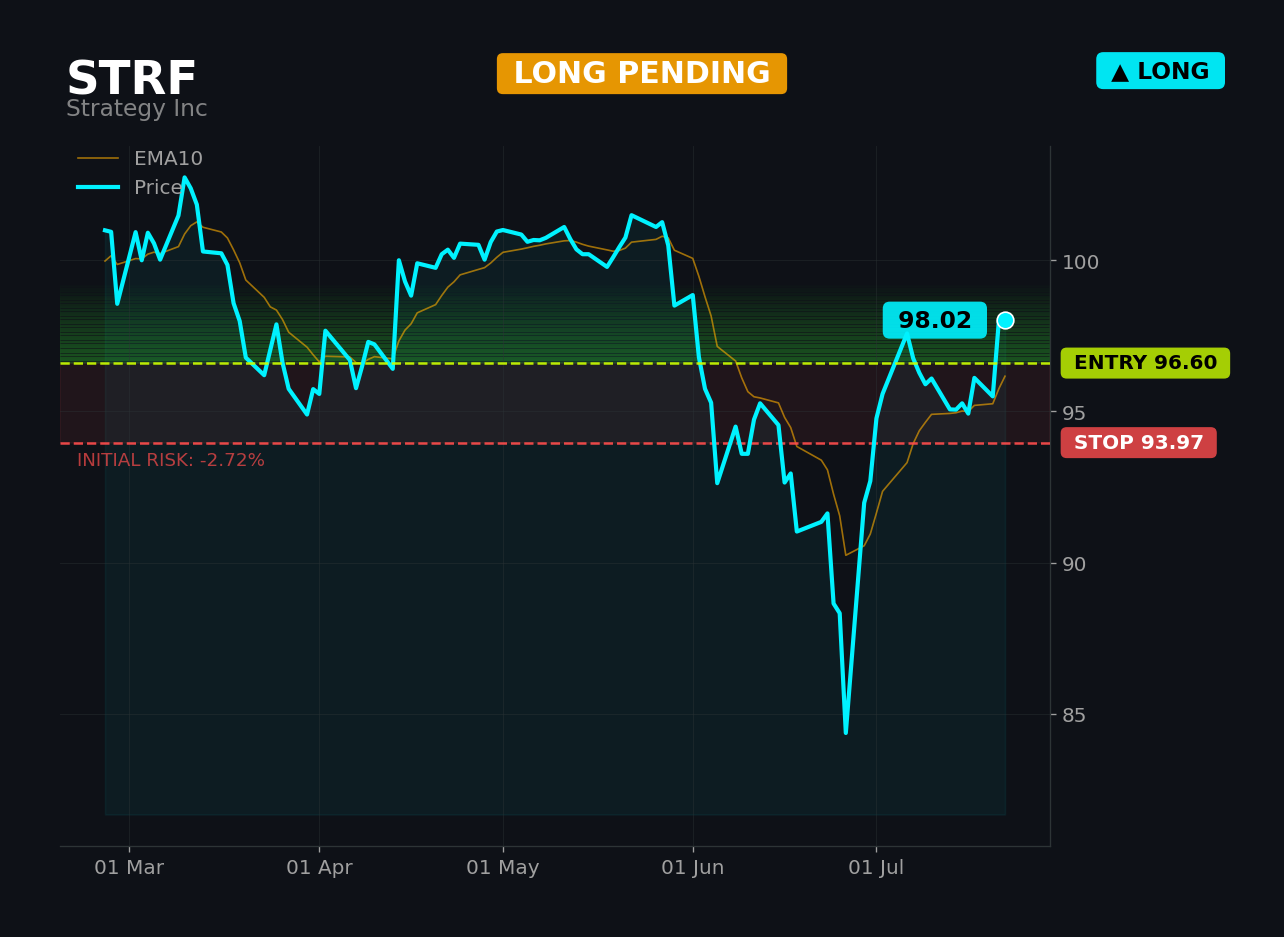This screenshot has width=1284, height=937.
Task: Click the Price legend line swatch
Action: 98,188
